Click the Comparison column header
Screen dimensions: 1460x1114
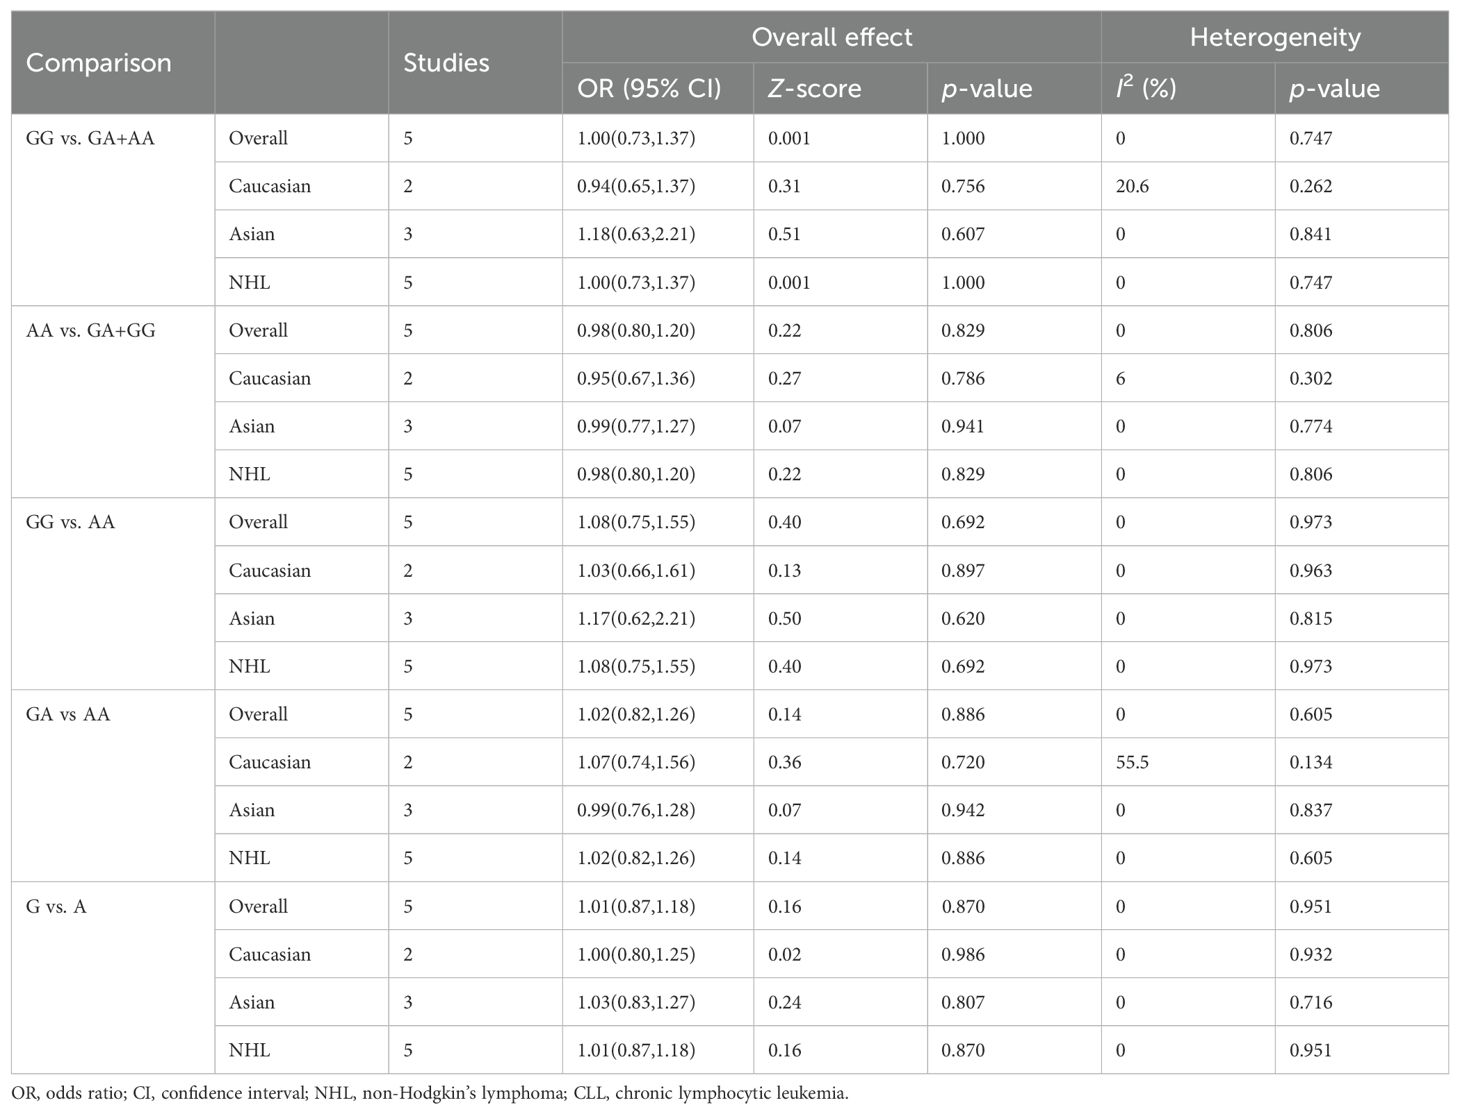[x=99, y=63]
